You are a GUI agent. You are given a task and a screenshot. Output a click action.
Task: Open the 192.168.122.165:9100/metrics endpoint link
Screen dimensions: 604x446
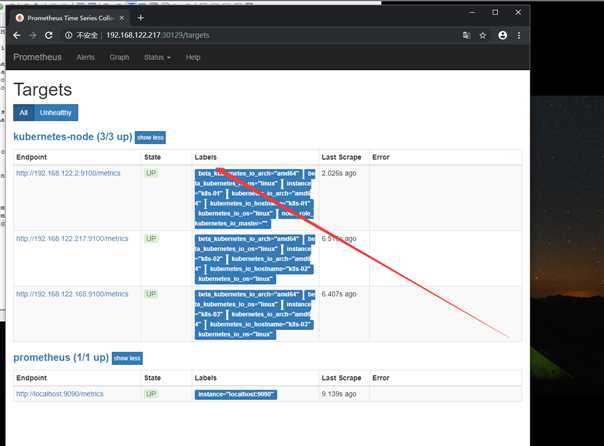coord(72,294)
